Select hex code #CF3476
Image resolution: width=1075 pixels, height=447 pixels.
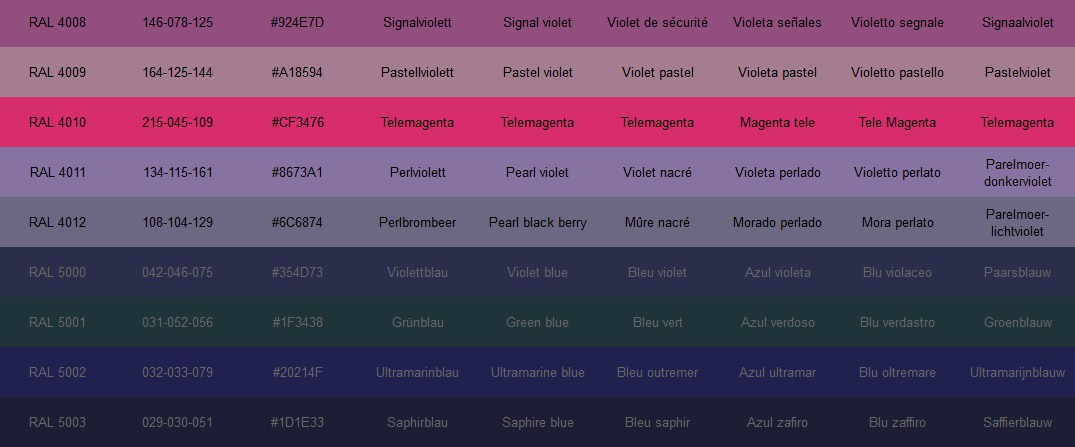pyautogui.click(x=297, y=122)
